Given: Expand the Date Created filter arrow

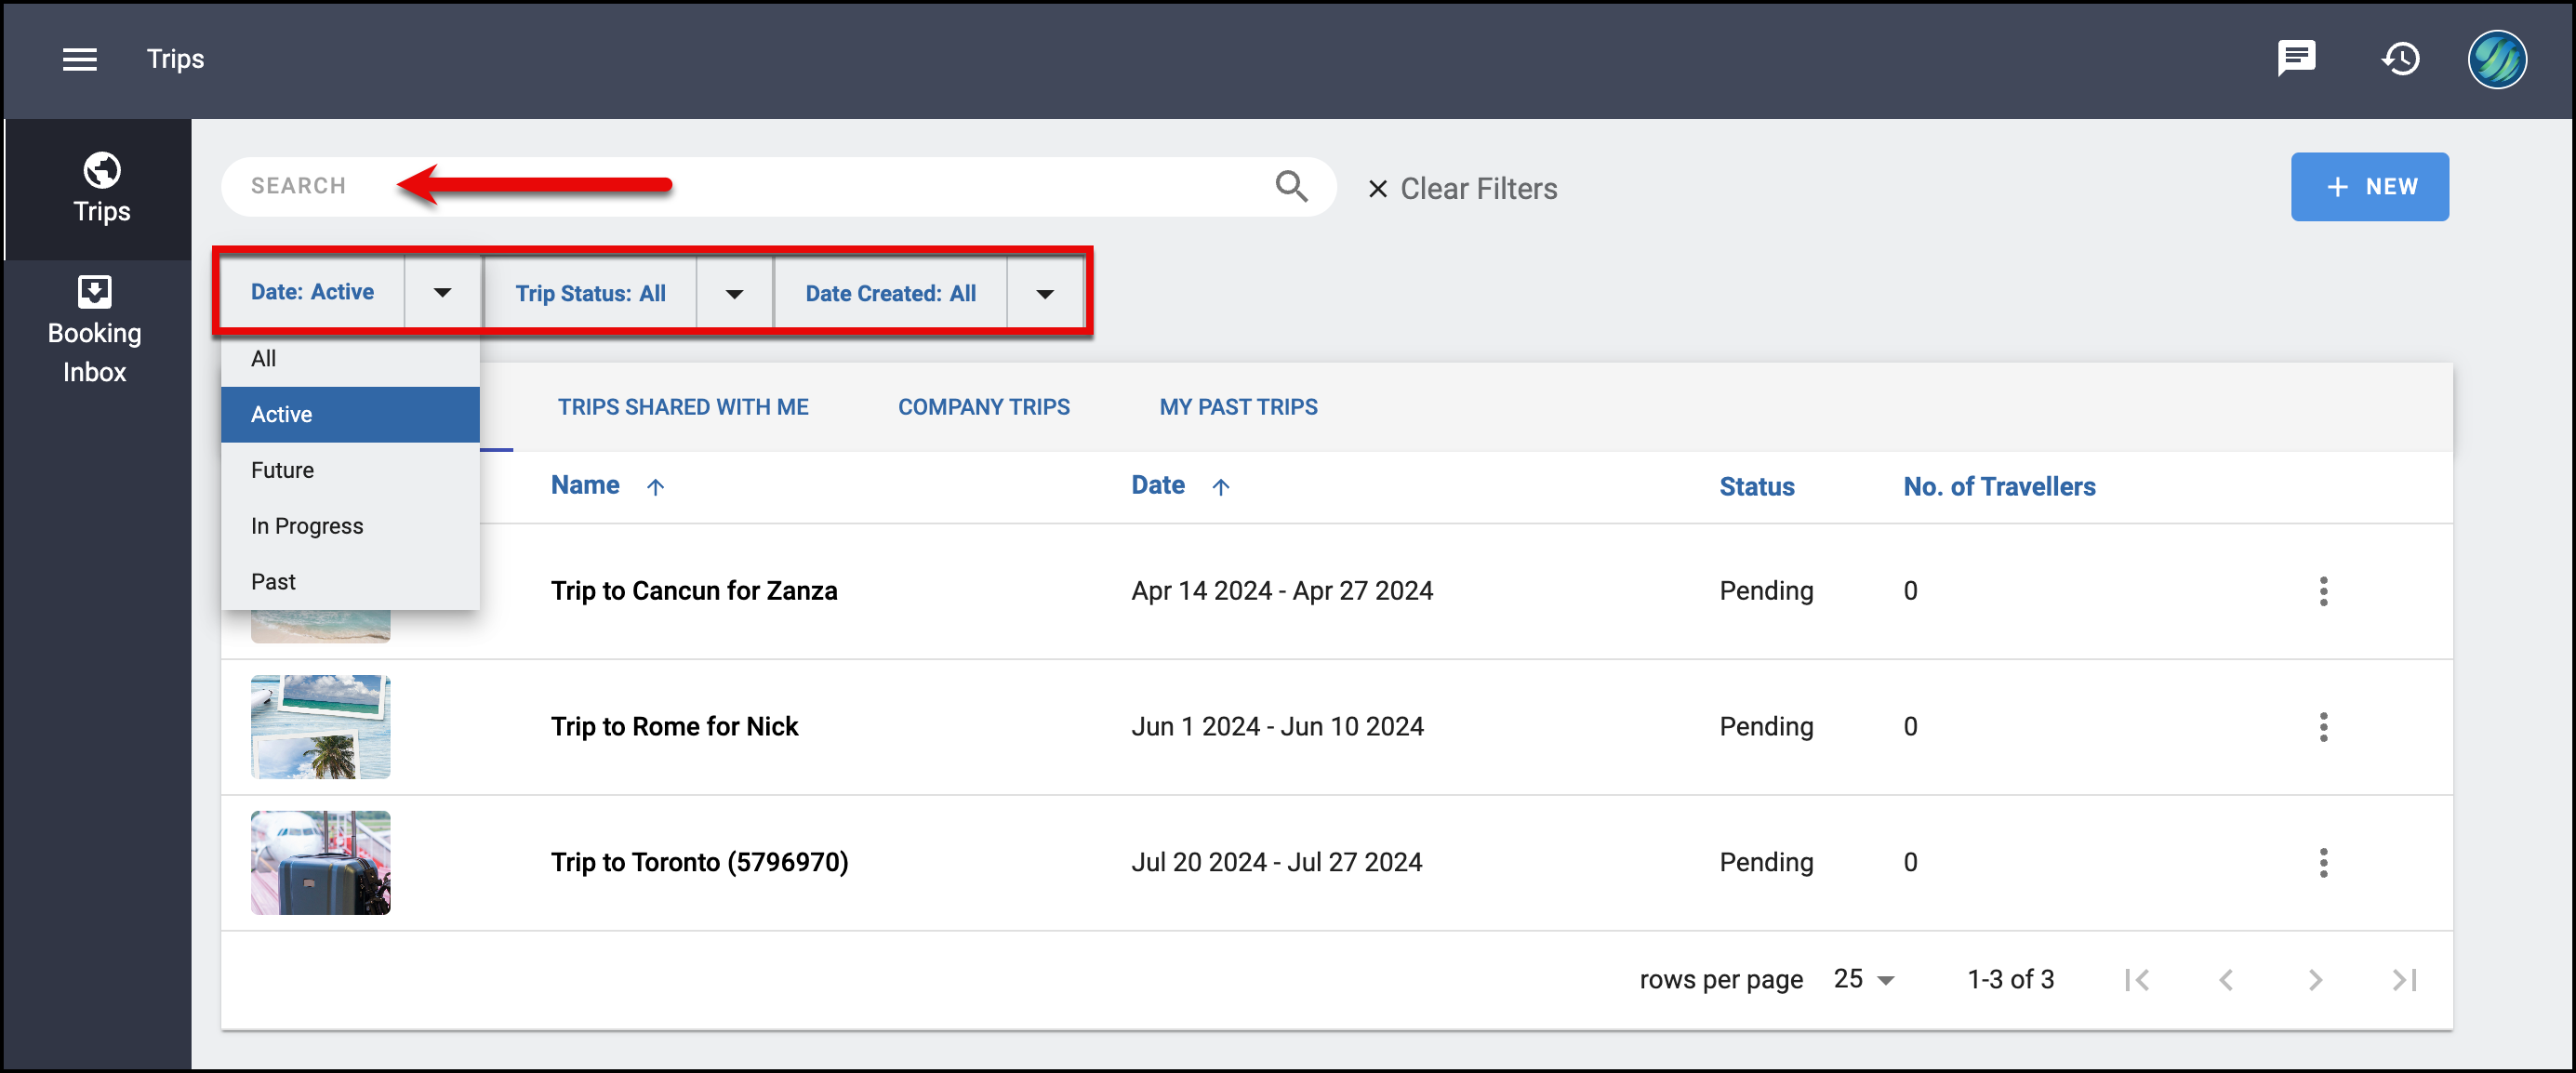Looking at the screenshot, I should (1045, 294).
